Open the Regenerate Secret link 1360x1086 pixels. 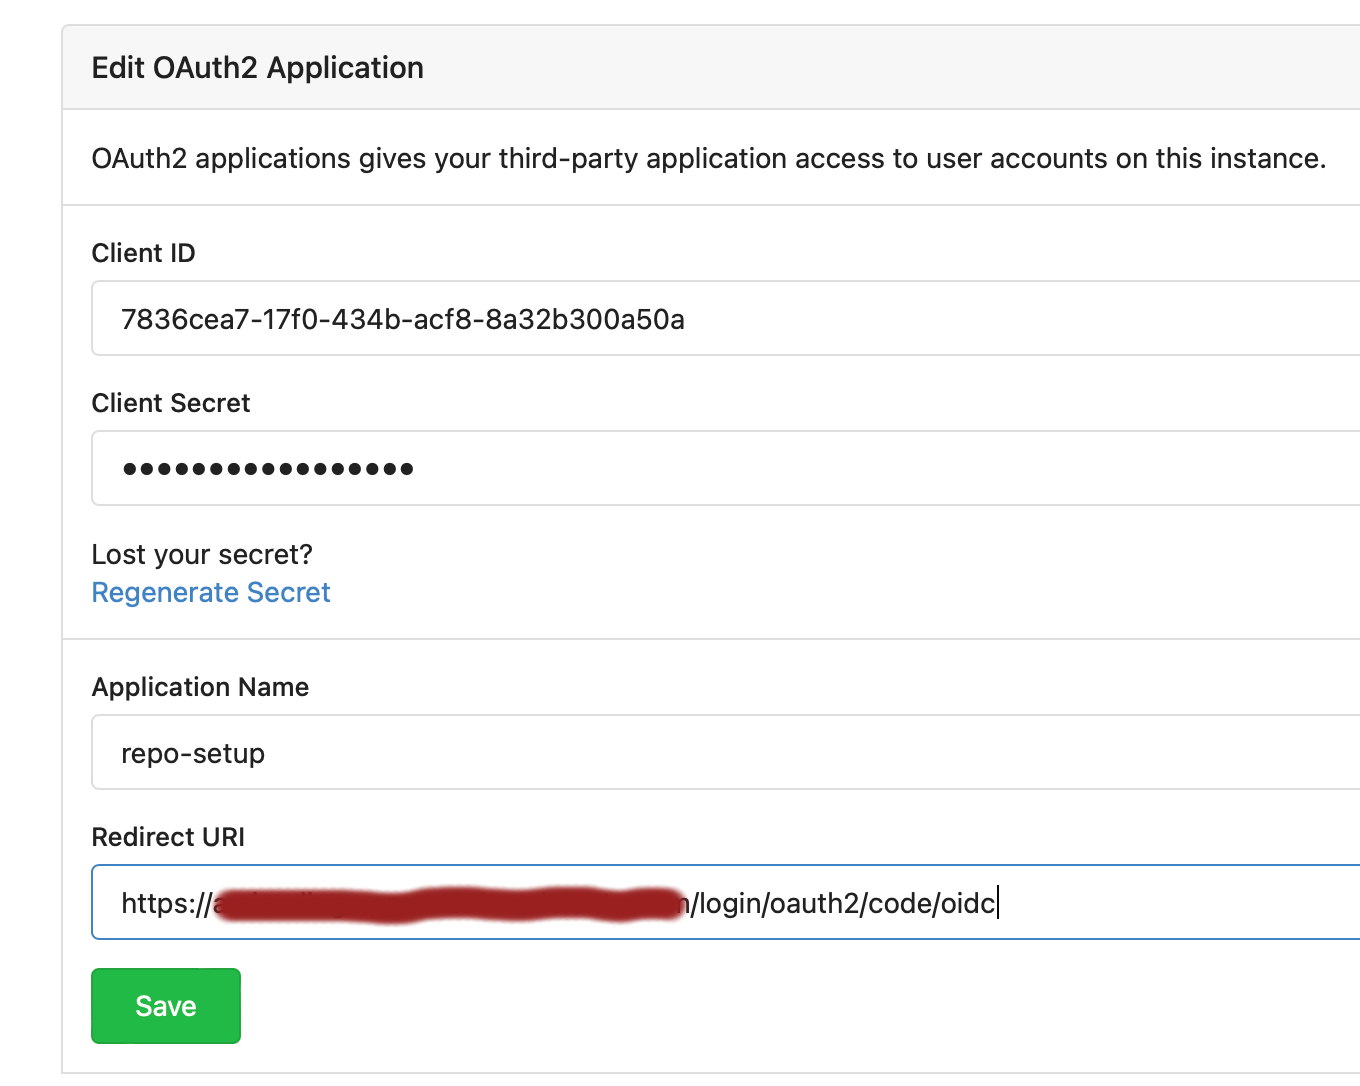coord(211,593)
